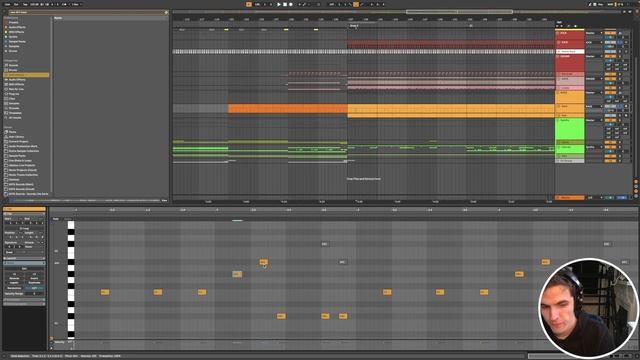This screenshot has height=360, width=640.
Task: Select Audio Effects in Collections
Action: (17, 27)
